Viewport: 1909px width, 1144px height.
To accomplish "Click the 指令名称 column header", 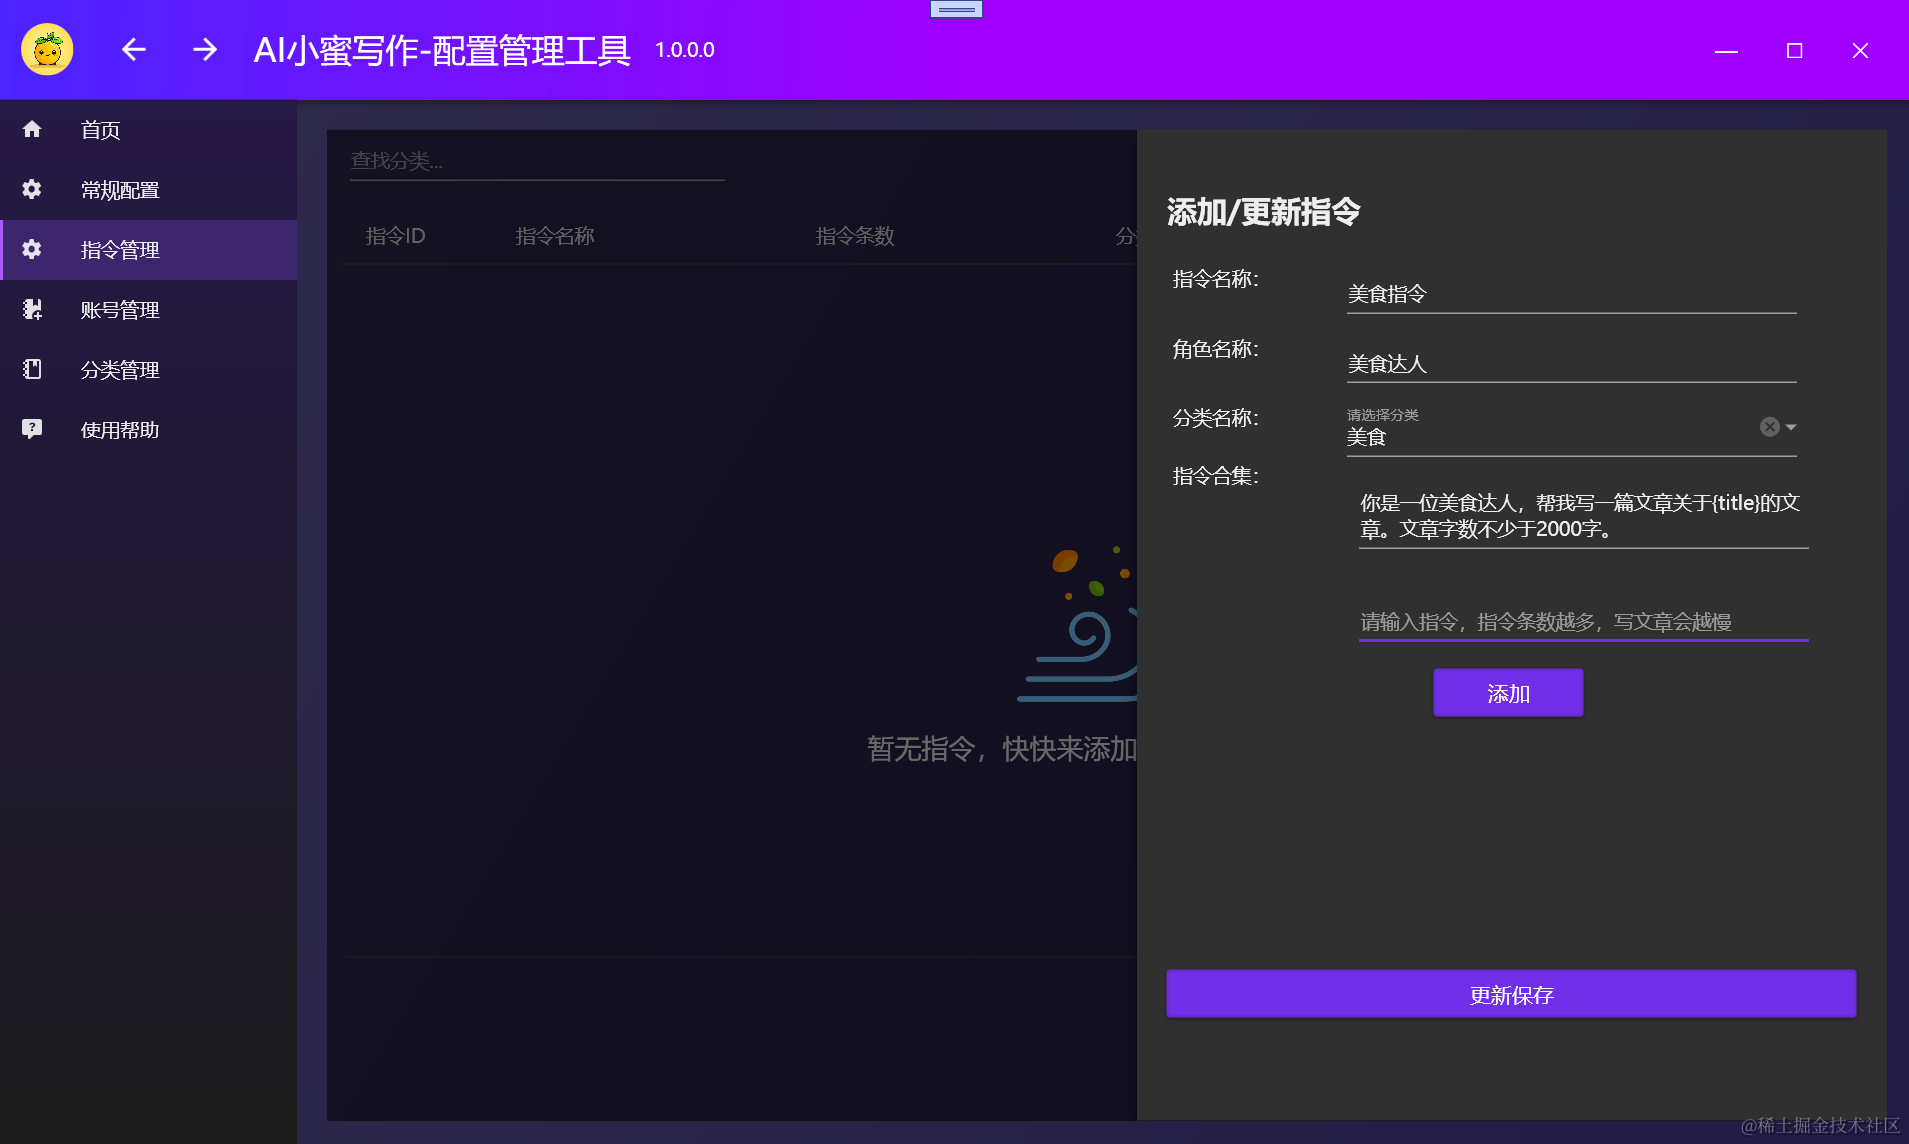I will pyautogui.click(x=555, y=236).
